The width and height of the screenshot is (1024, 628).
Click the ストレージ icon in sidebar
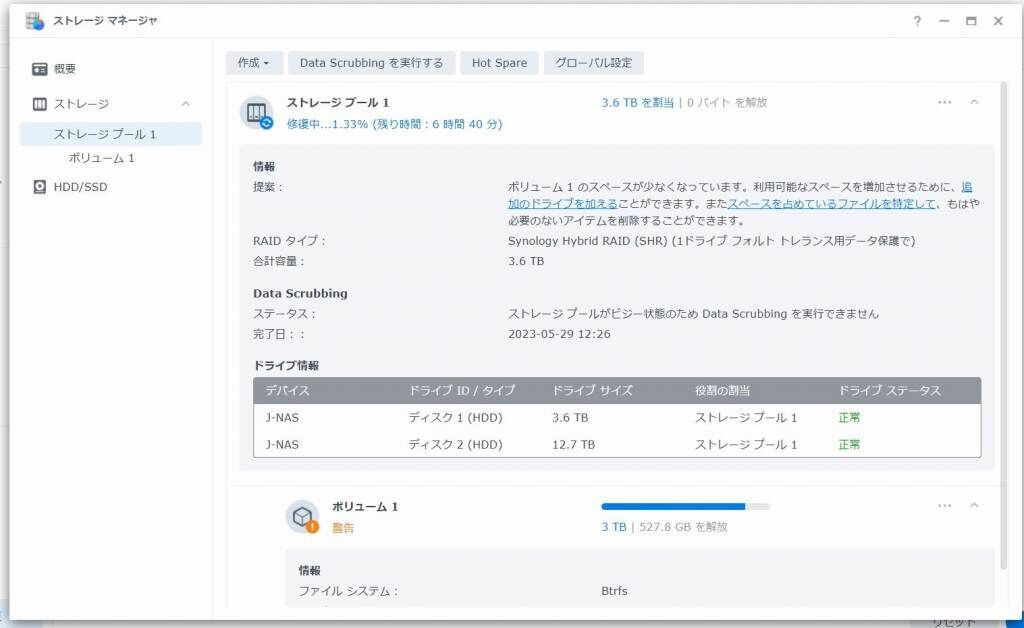click(x=40, y=104)
